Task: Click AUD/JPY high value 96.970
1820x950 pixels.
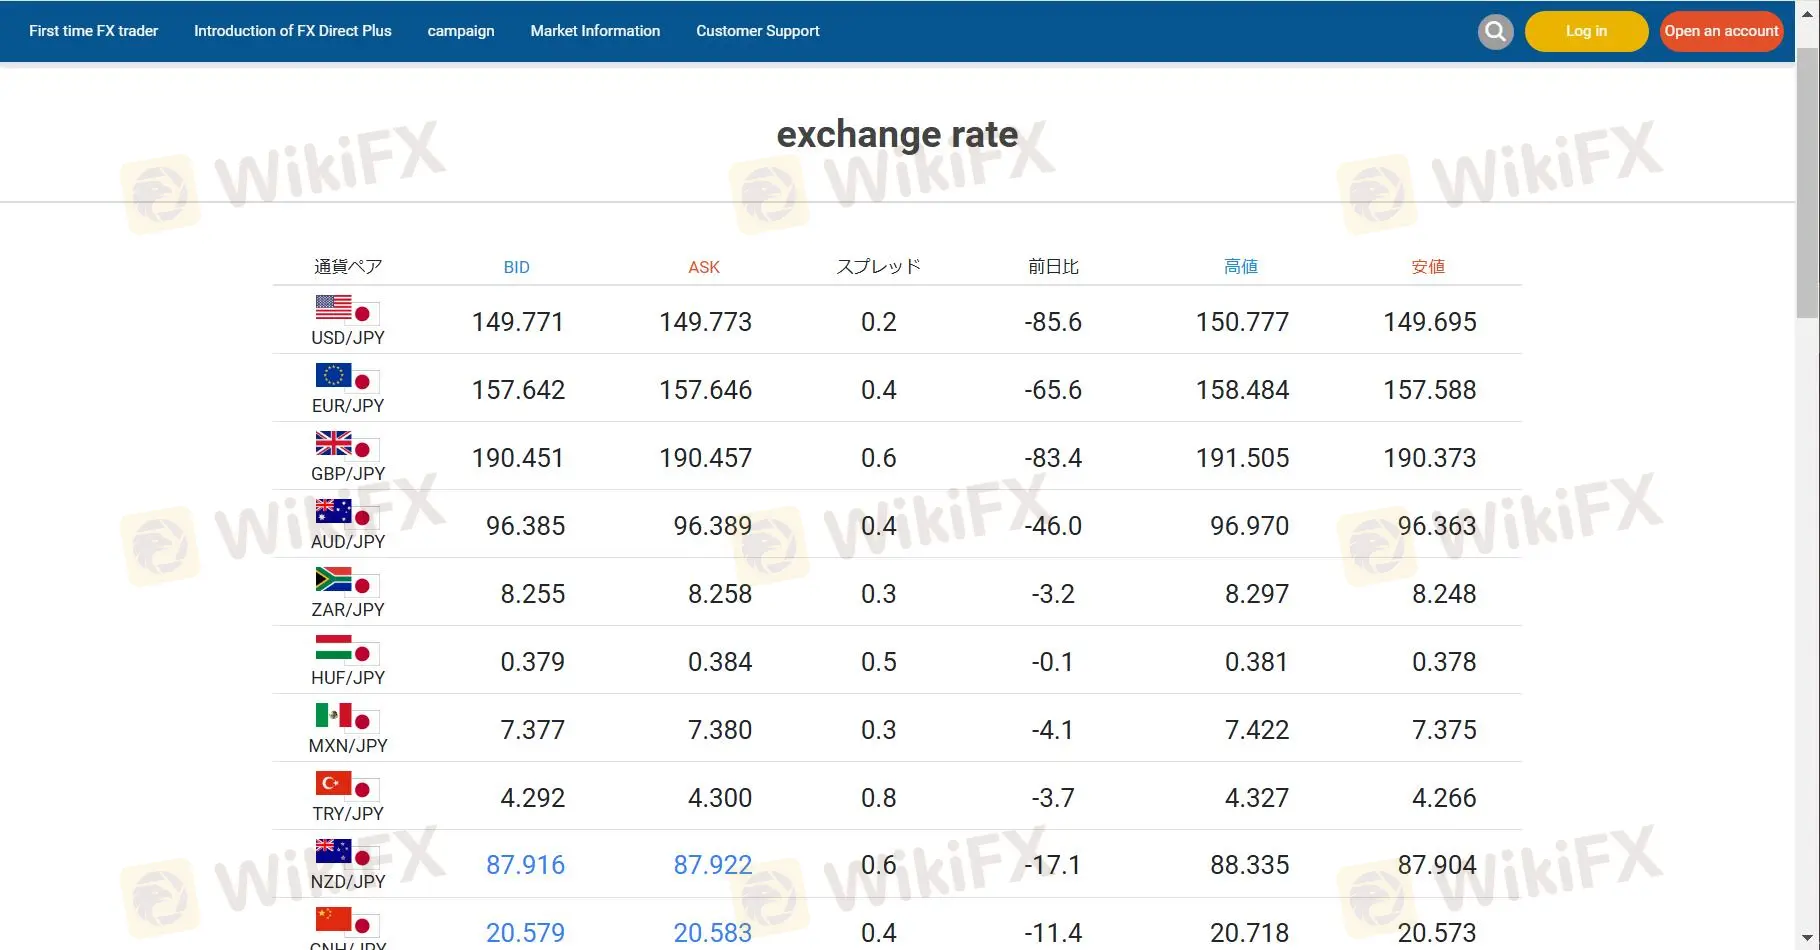Action: click(1250, 526)
